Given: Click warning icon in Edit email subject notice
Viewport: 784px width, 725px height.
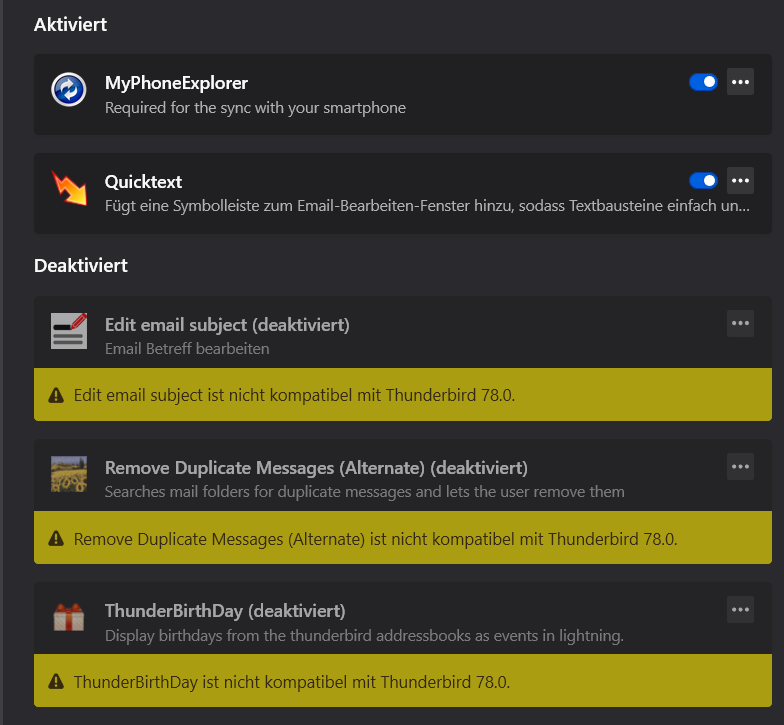Looking at the screenshot, I should [56, 396].
